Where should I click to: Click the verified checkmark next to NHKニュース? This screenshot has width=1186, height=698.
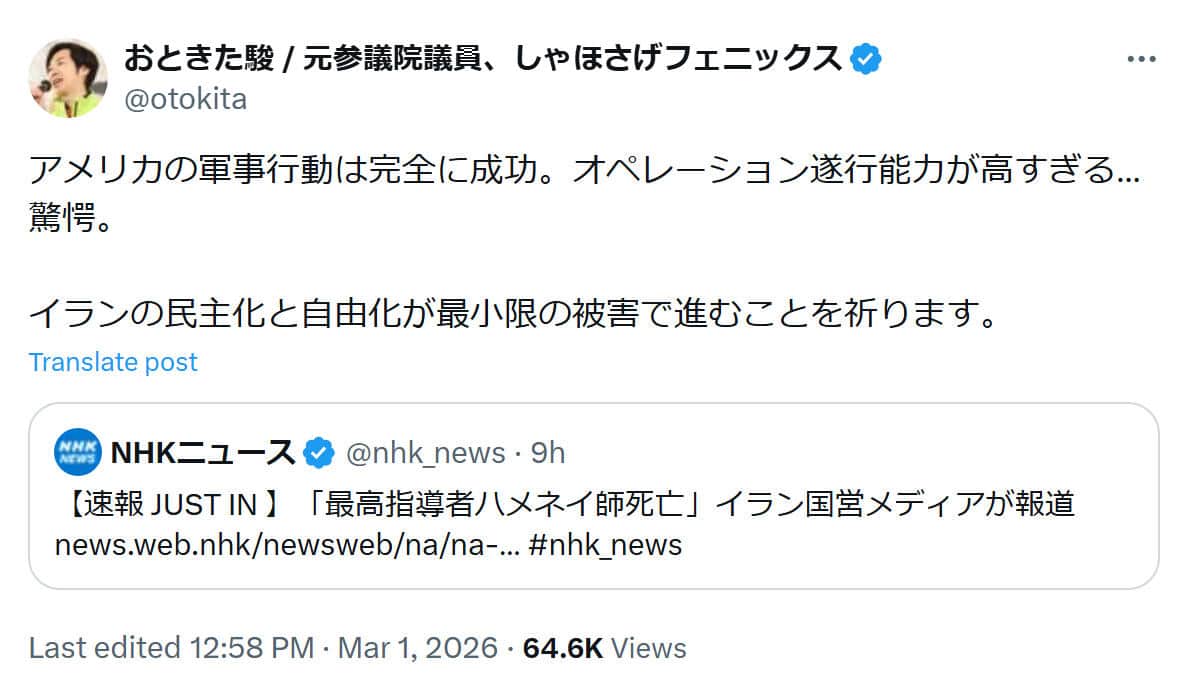[x=317, y=452]
